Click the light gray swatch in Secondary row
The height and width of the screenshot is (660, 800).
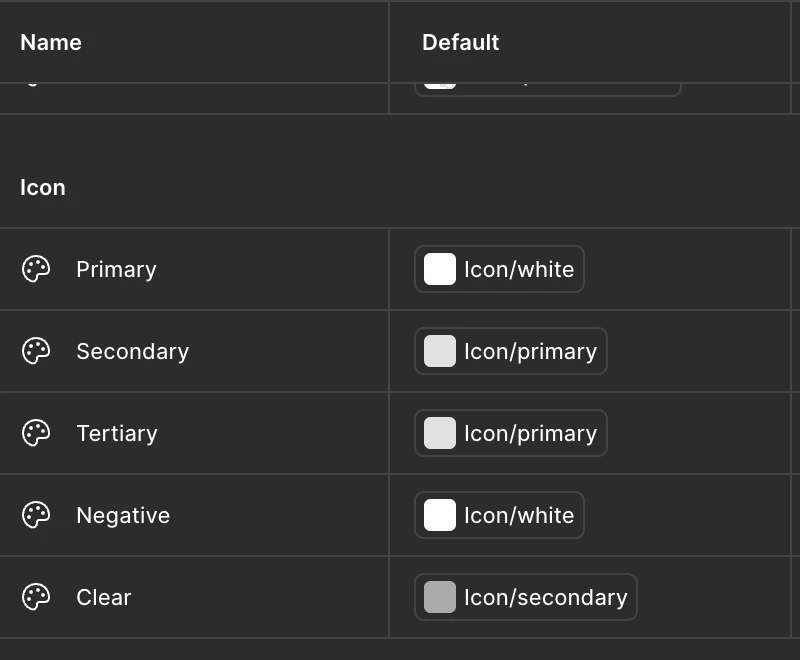[440, 351]
